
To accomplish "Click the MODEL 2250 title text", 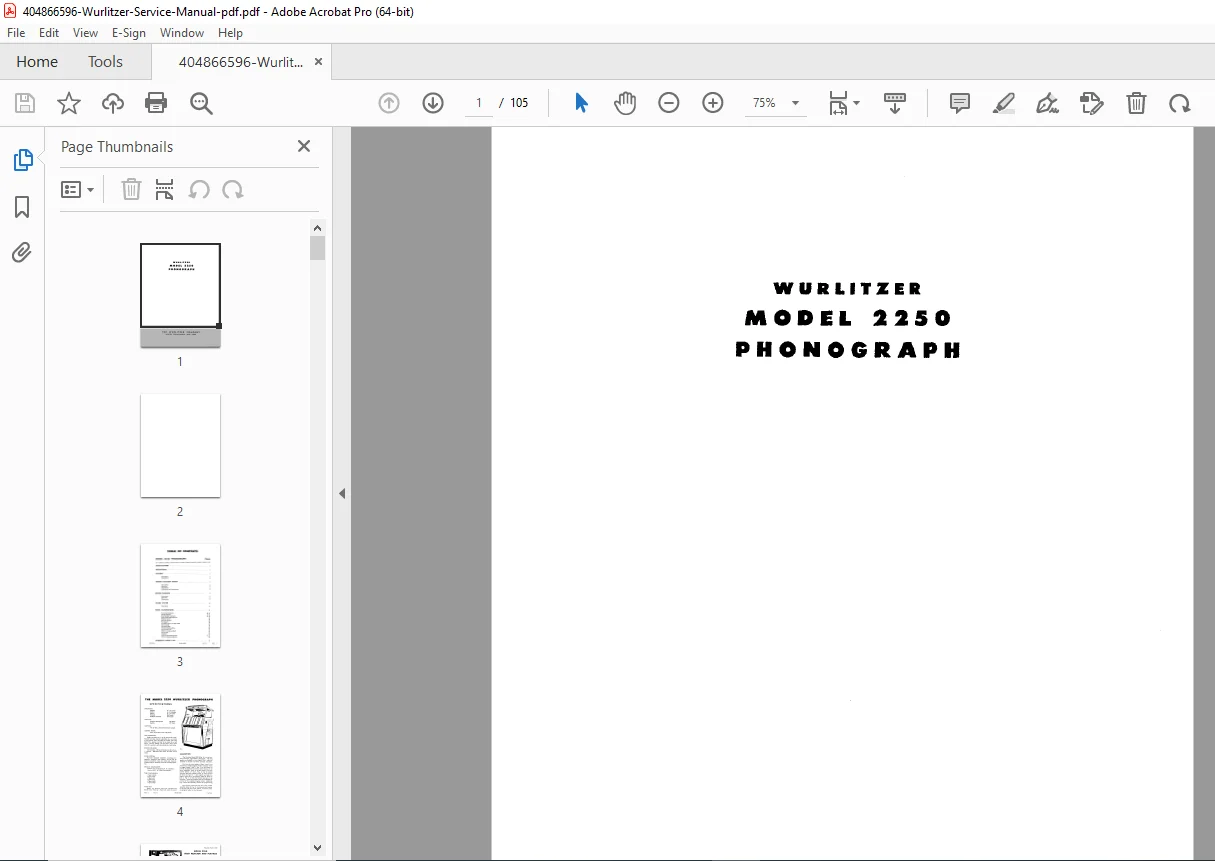I will (x=848, y=318).
